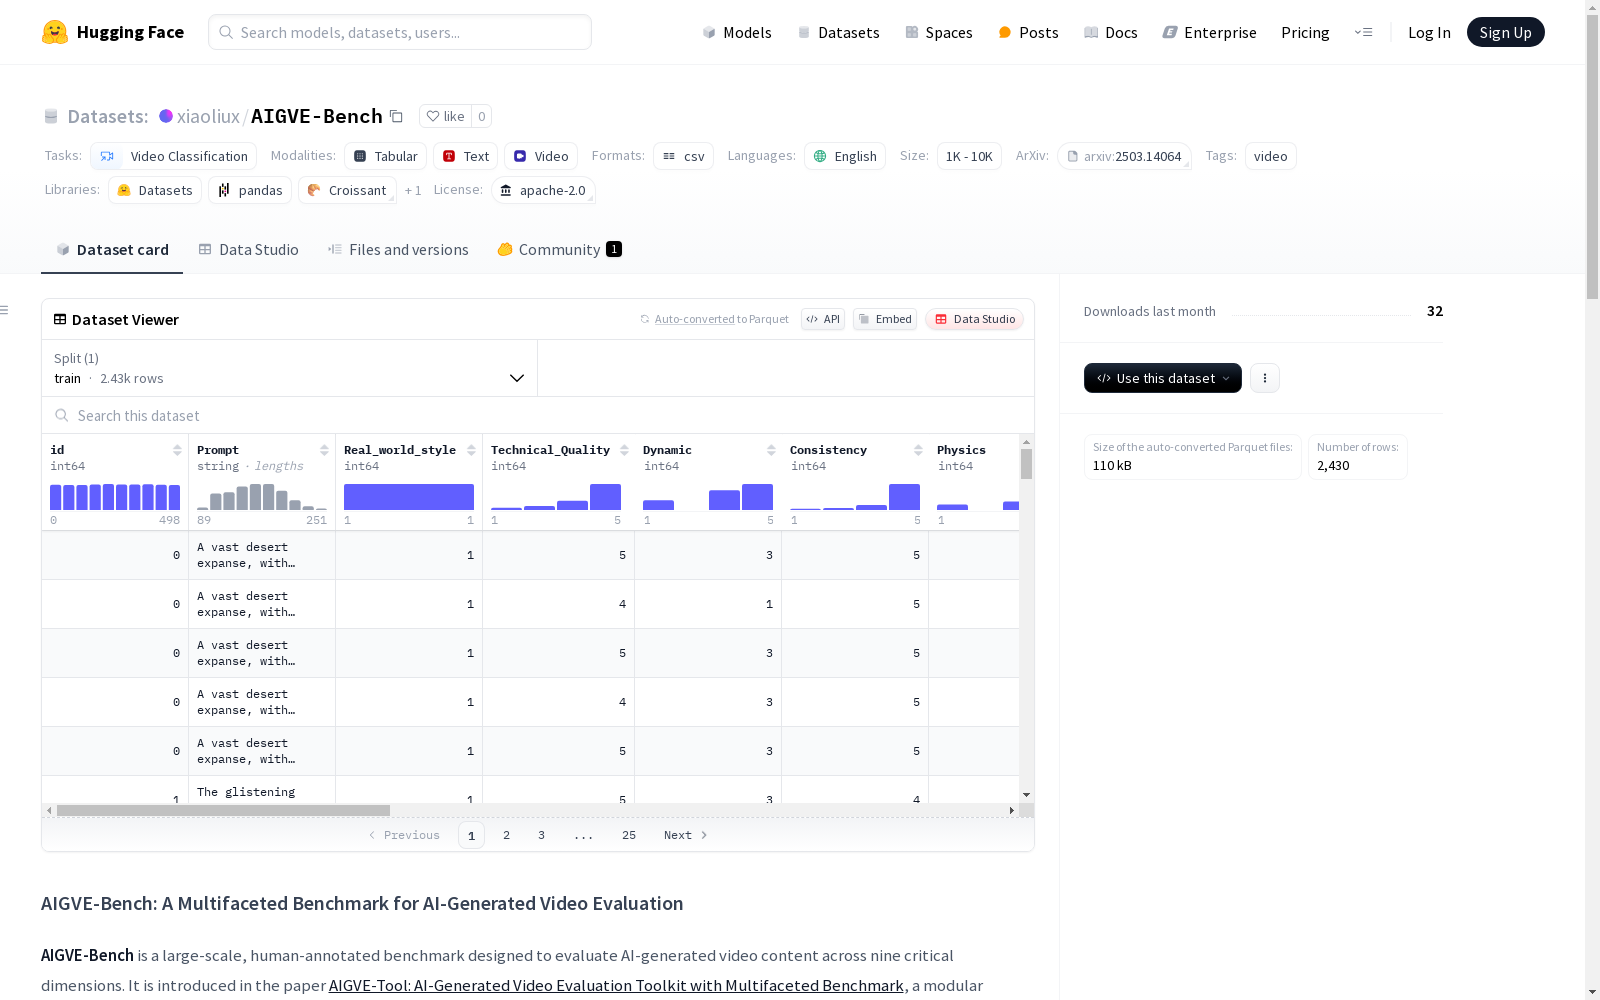Select the English language tag
The image size is (1600, 1000).
(x=845, y=156)
